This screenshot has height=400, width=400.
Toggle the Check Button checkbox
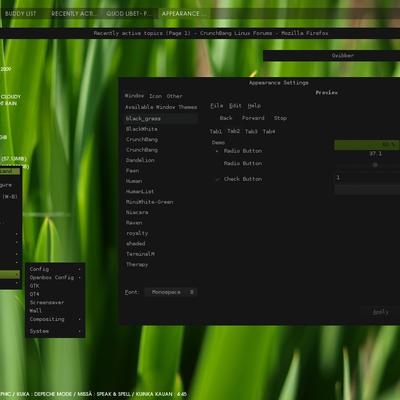[x=239, y=179]
